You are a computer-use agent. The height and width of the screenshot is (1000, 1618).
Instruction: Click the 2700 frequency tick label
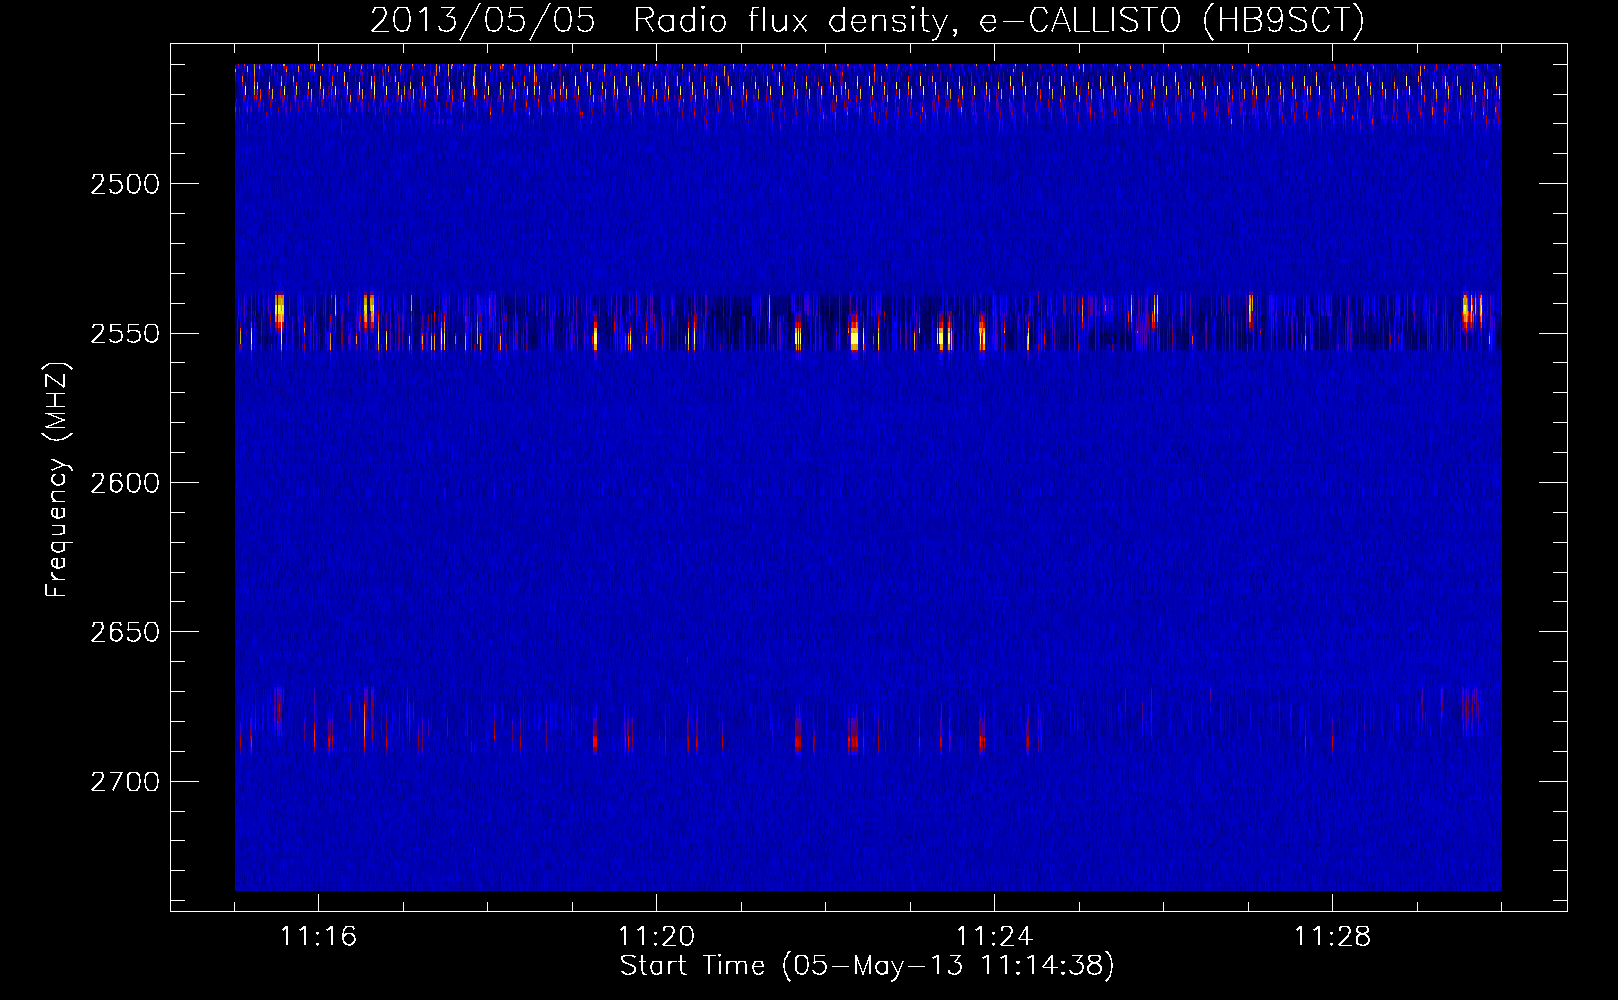tap(125, 781)
